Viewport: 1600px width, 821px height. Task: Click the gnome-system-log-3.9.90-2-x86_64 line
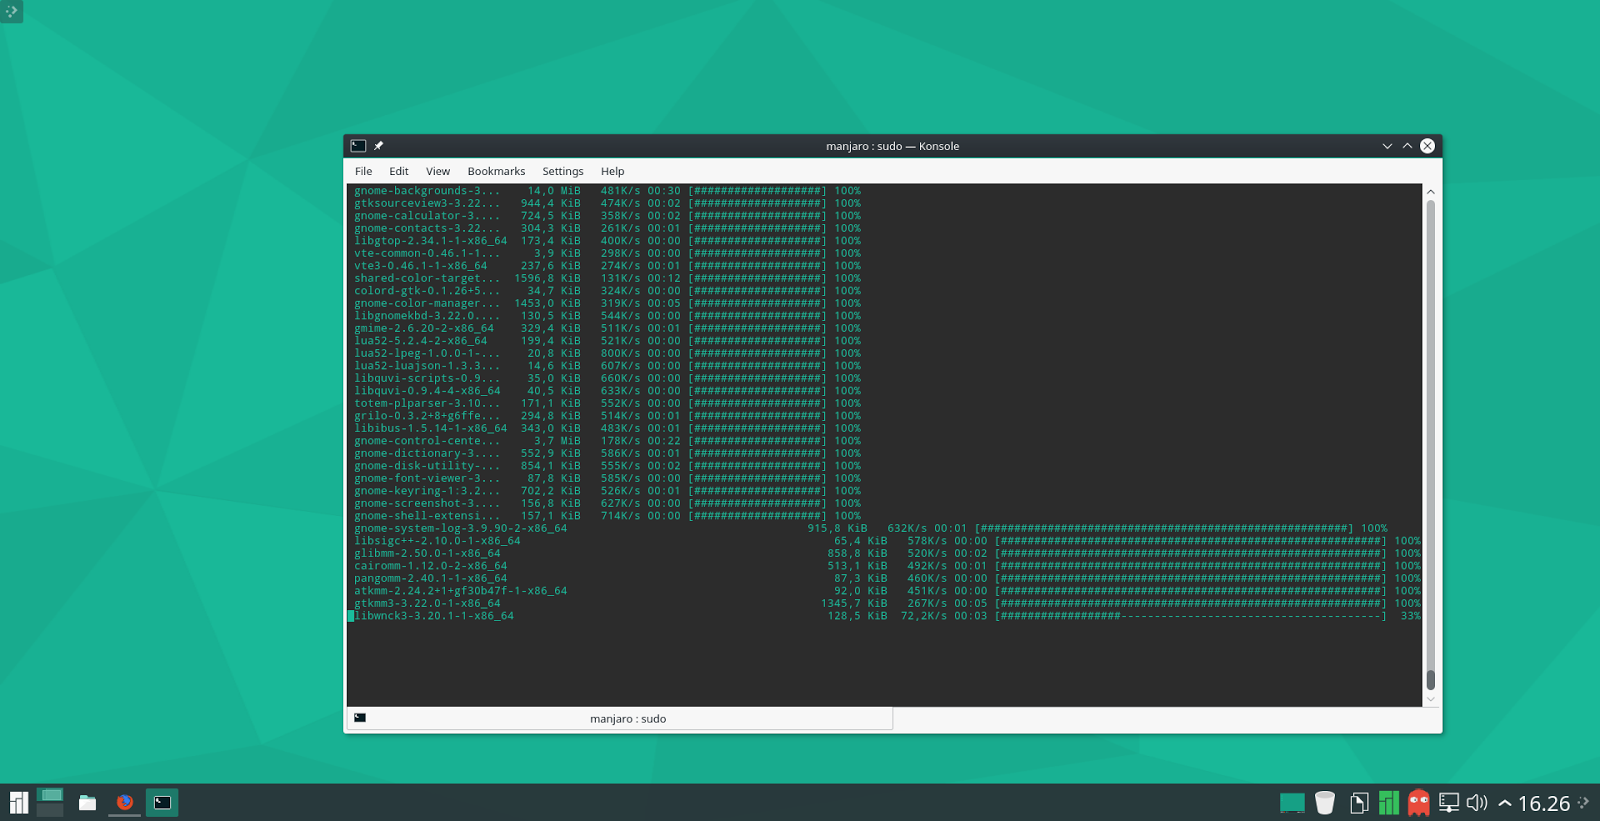coord(870,528)
